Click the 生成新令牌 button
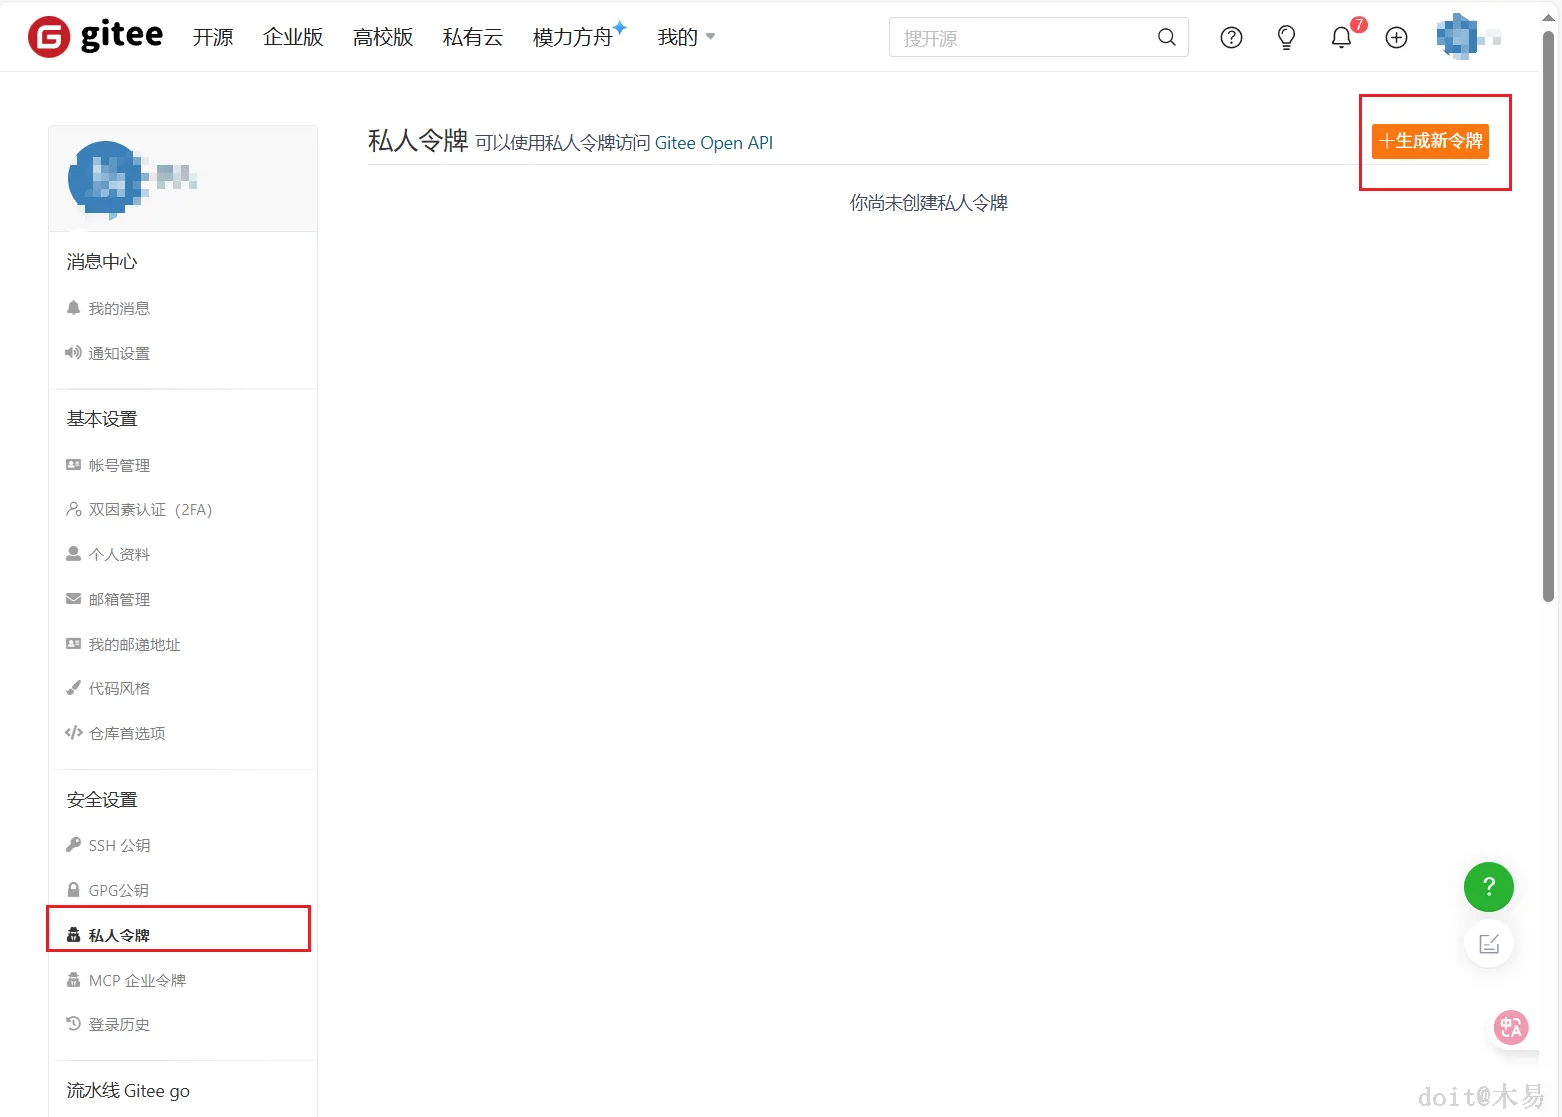The width and height of the screenshot is (1562, 1117). 1430,141
